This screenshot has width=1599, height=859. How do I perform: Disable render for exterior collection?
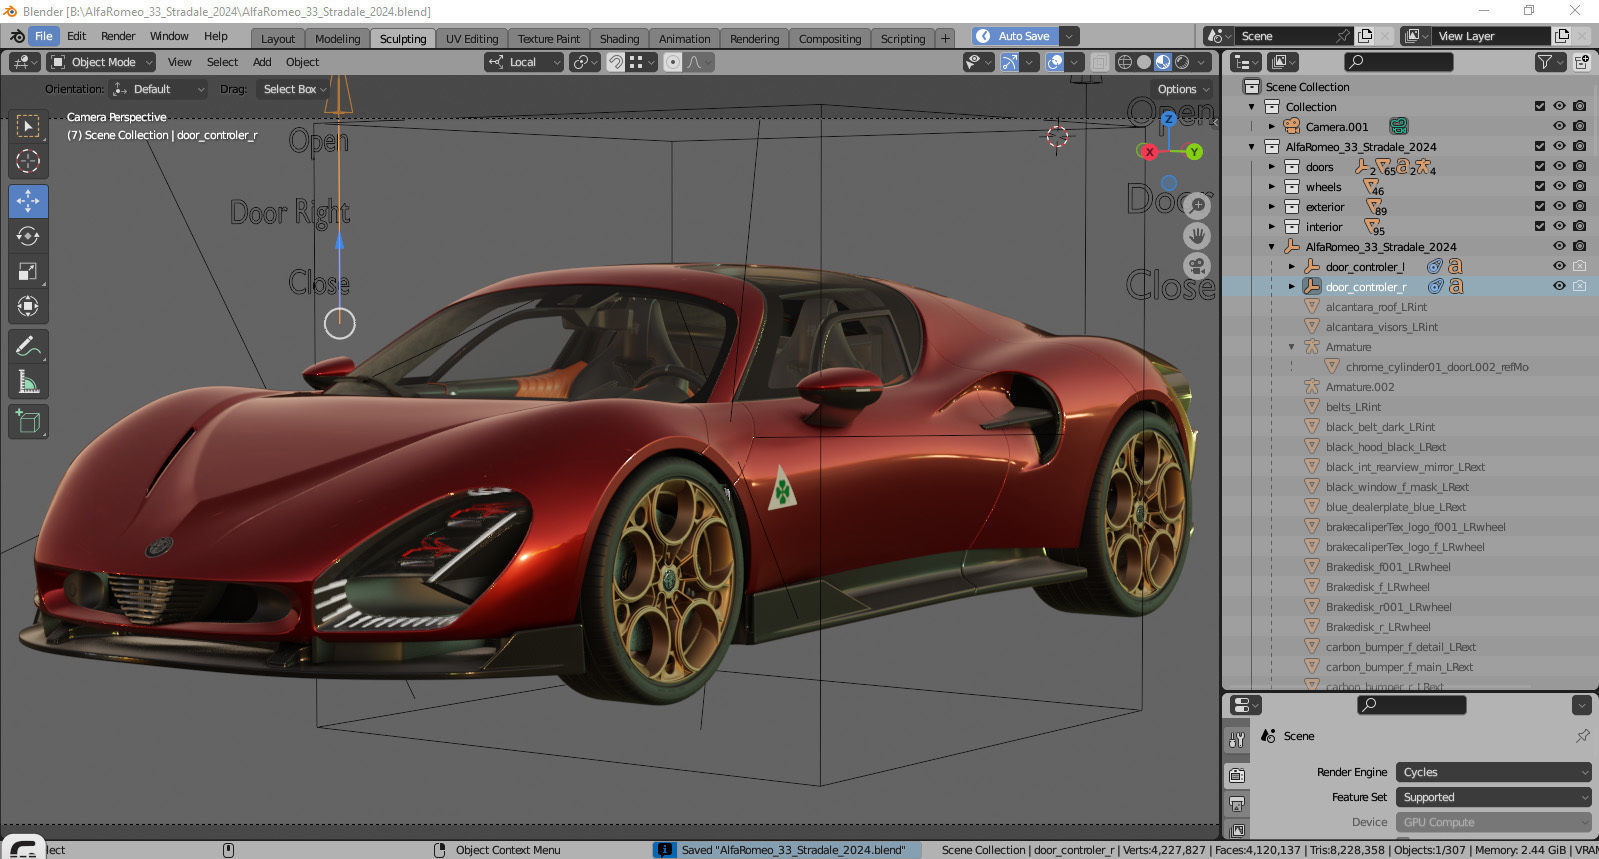pos(1579,206)
